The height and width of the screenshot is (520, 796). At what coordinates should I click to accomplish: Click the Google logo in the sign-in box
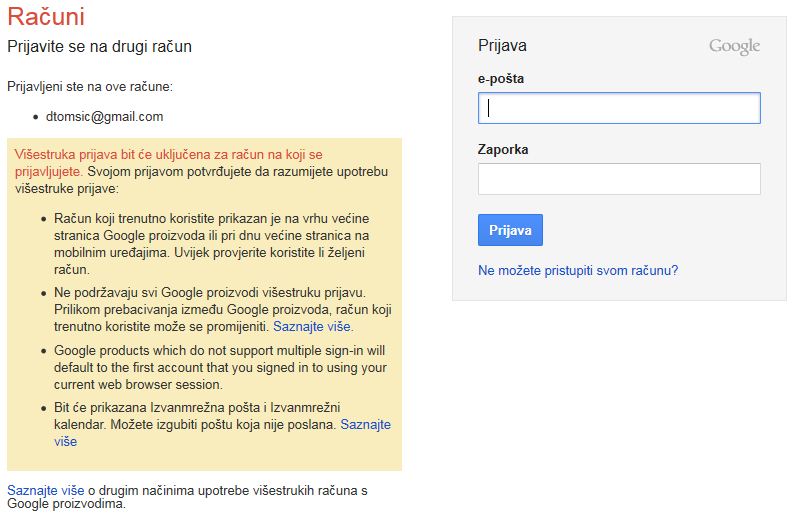tap(734, 46)
